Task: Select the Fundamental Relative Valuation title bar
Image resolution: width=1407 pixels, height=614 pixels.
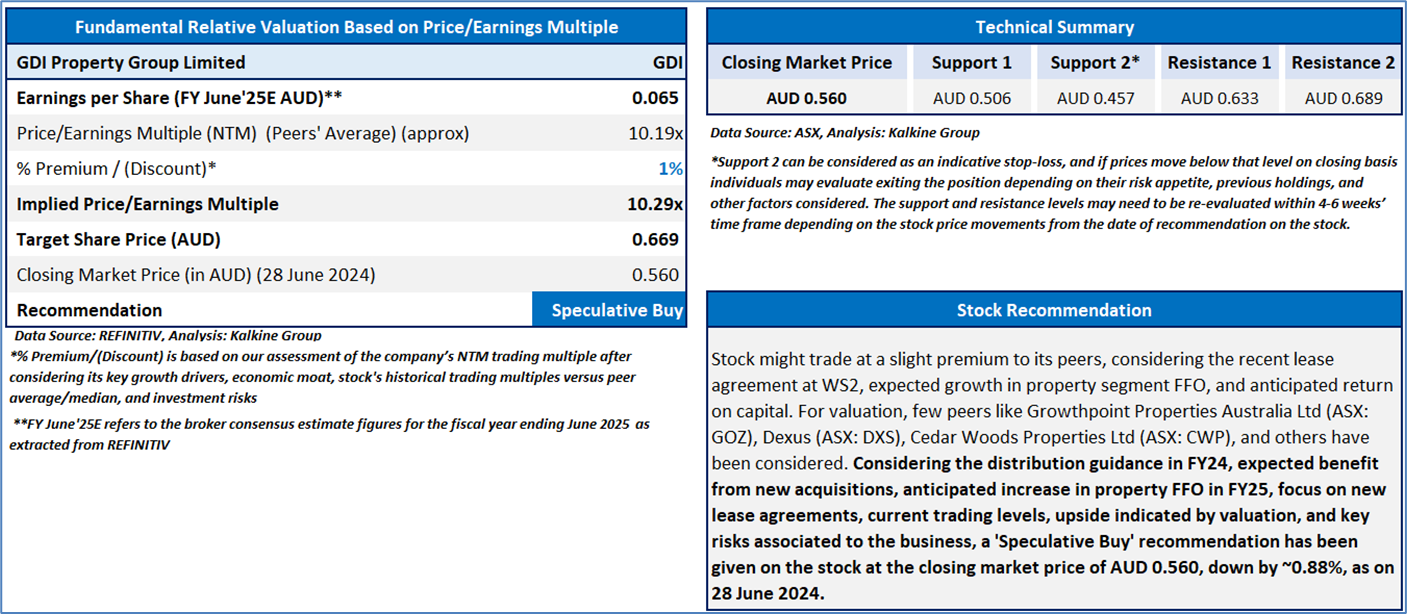Action: [346, 27]
